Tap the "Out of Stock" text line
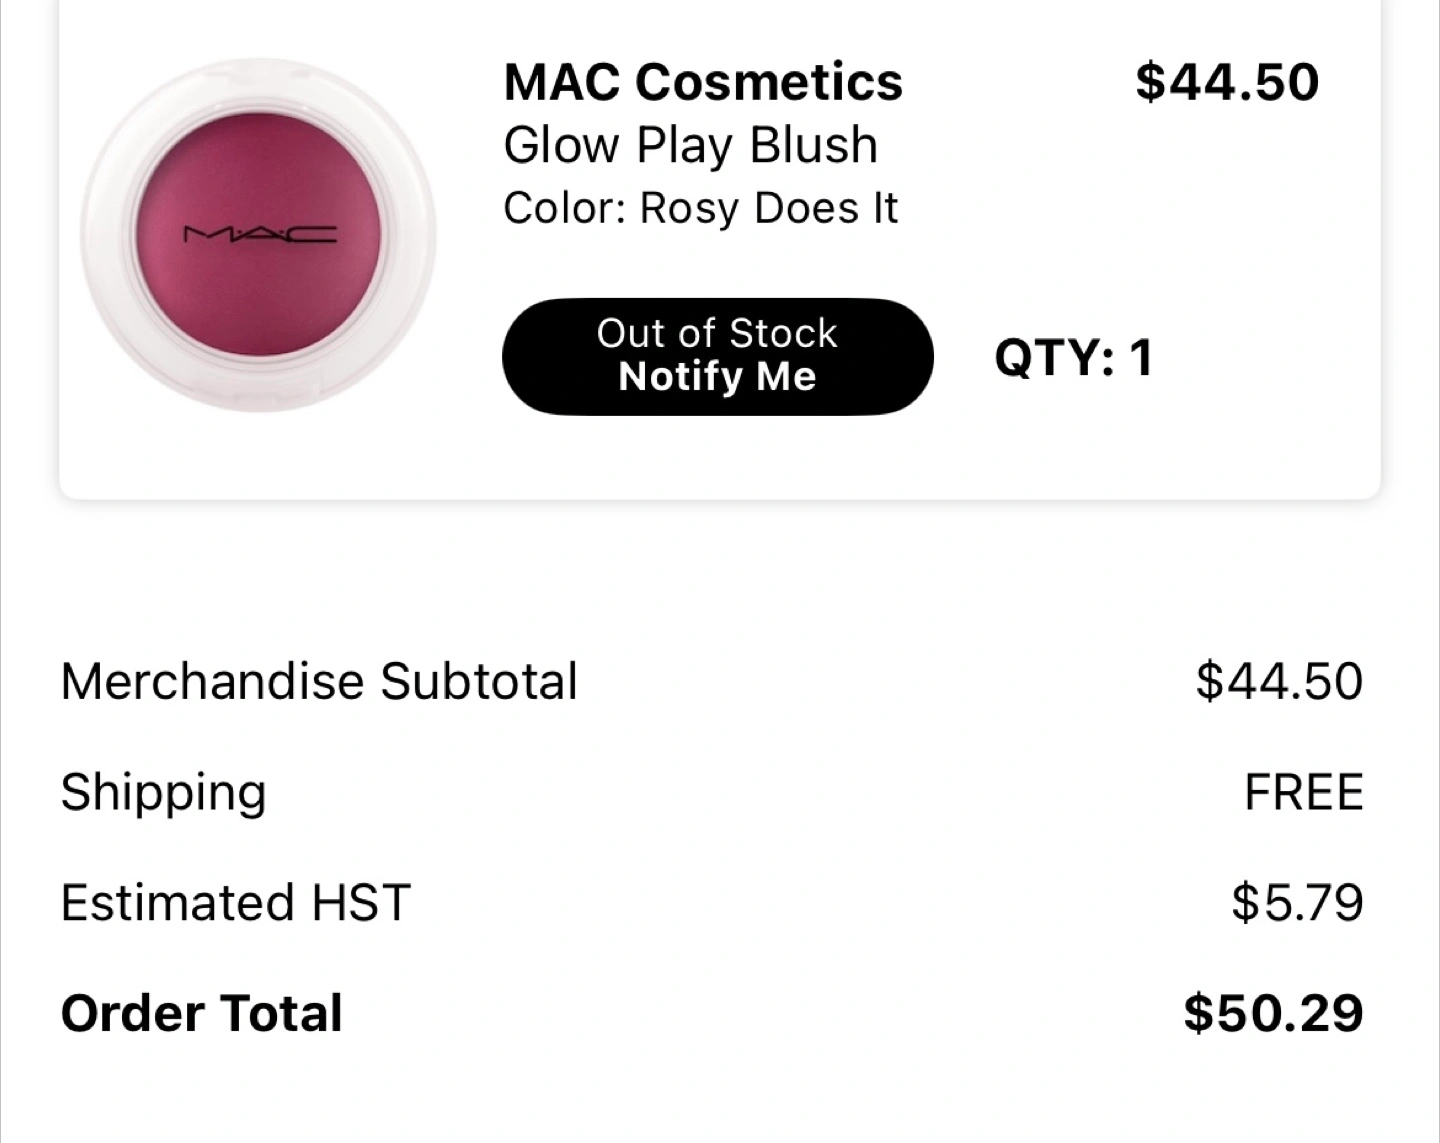Viewport: 1440px width, 1143px height. [717, 333]
